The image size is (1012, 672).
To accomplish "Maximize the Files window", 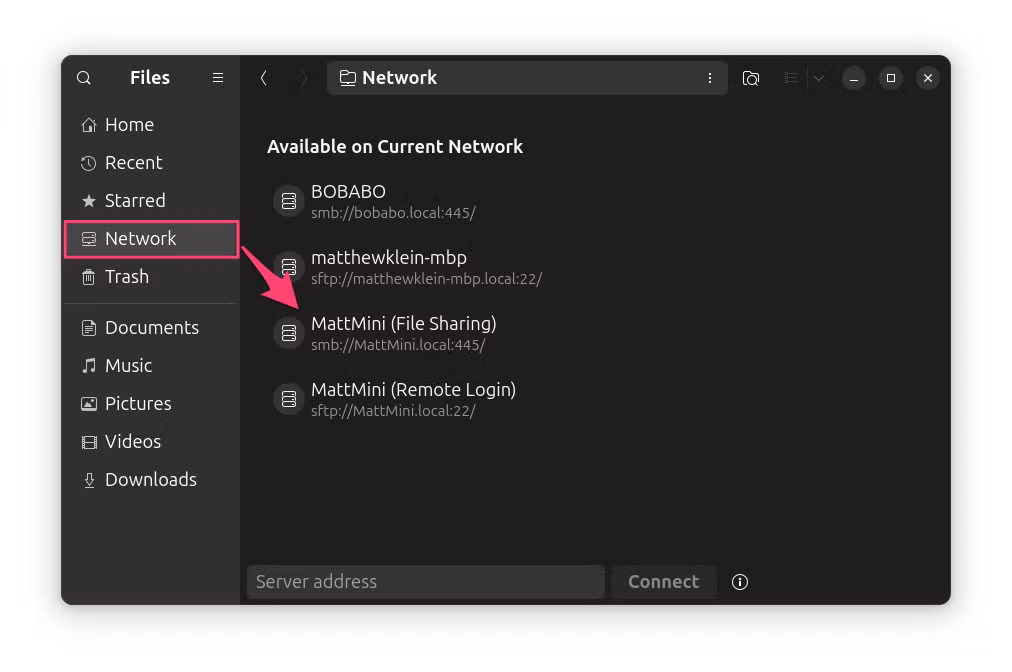I will pos(891,78).
